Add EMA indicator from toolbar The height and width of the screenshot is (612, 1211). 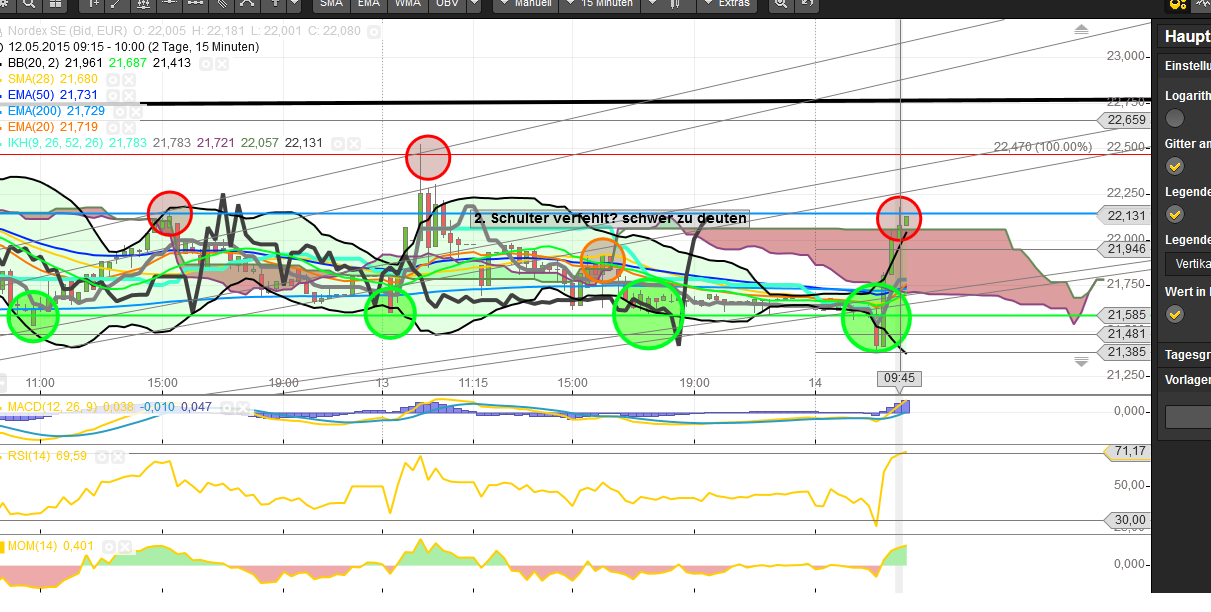pyautogui.click(x=371, y=4)
